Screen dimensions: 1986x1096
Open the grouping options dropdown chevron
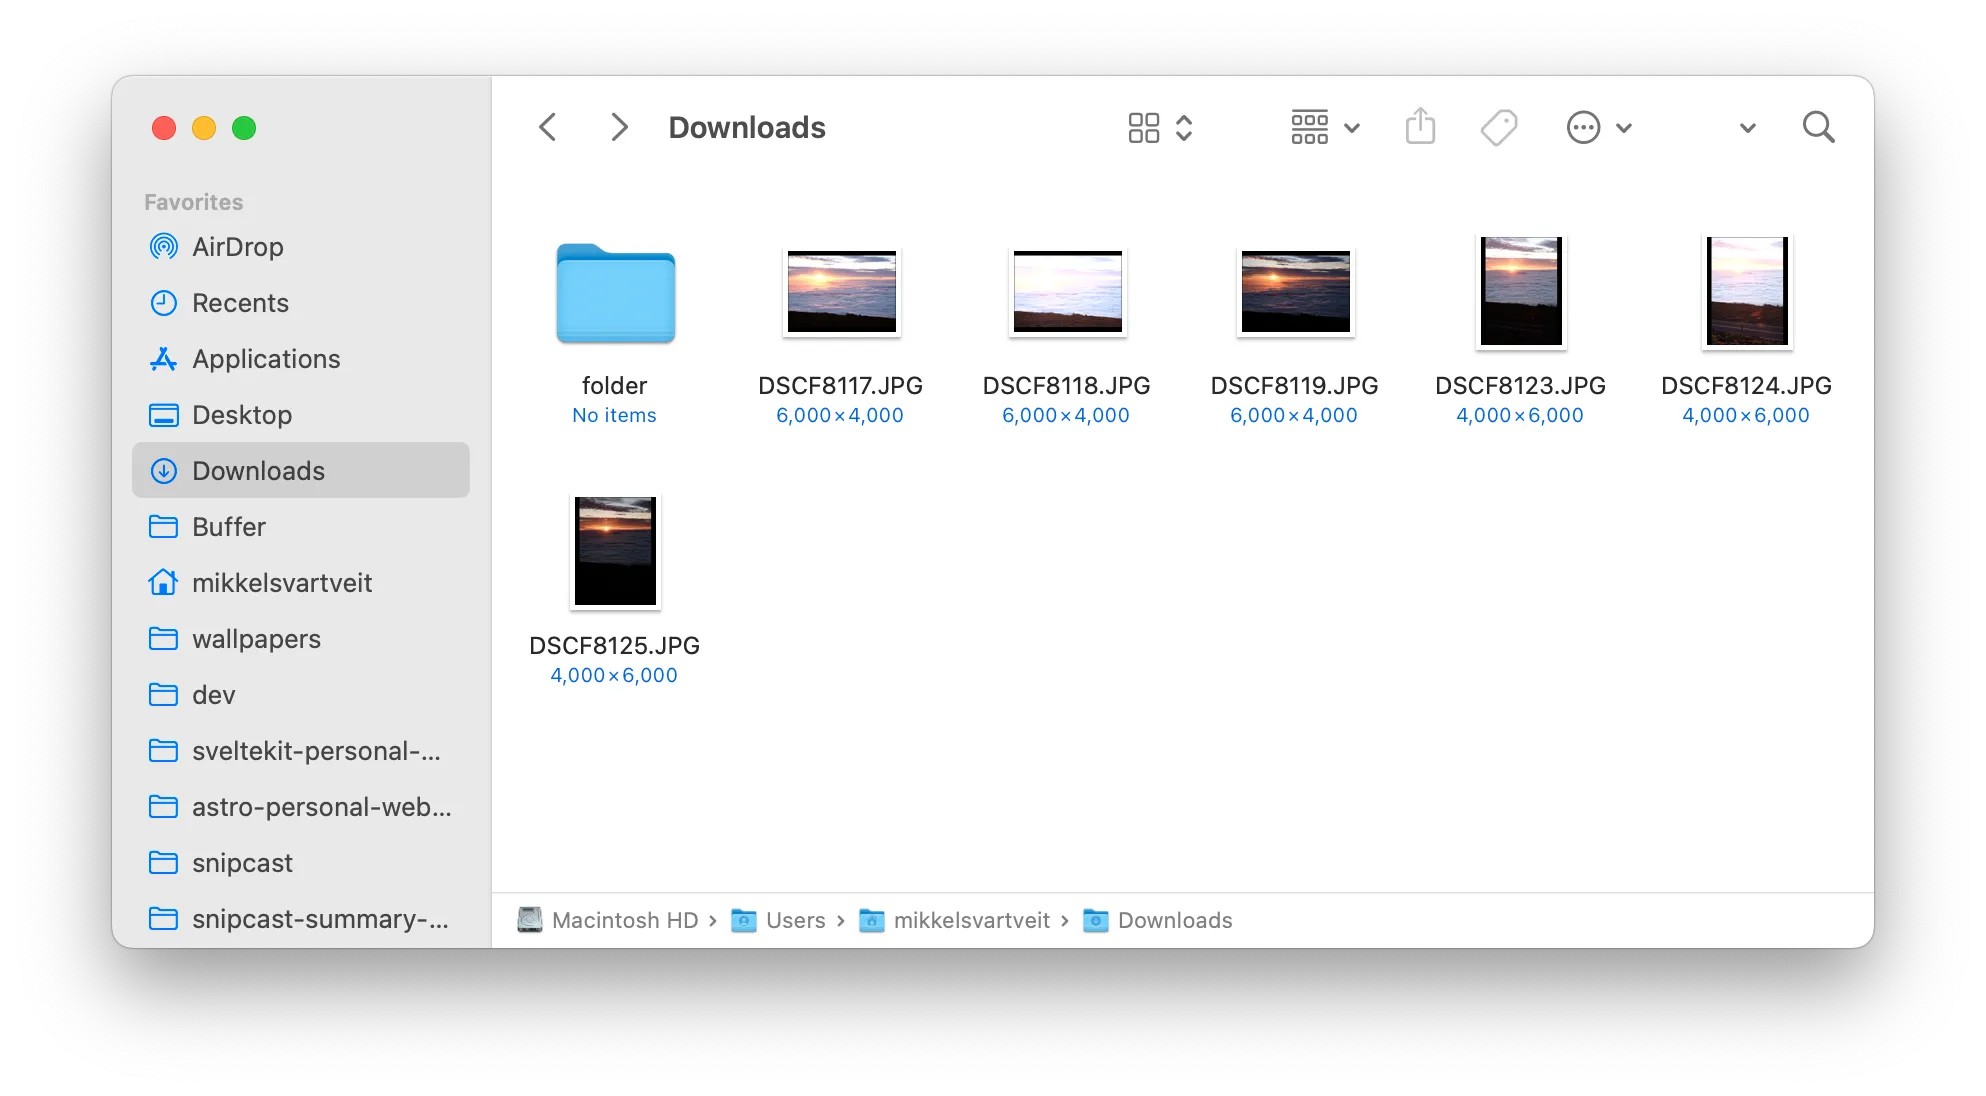[1353, 128]
